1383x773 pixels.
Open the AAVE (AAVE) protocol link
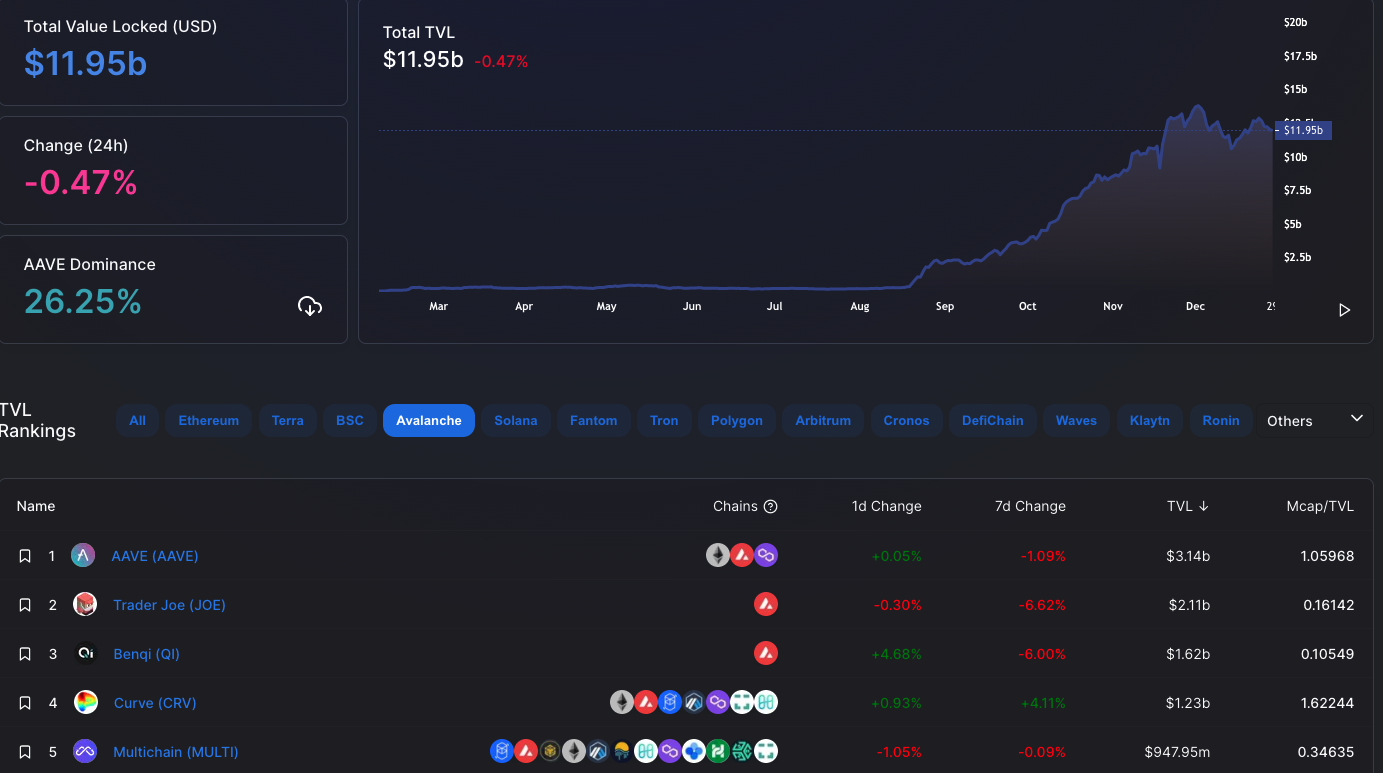click(155, 556)
